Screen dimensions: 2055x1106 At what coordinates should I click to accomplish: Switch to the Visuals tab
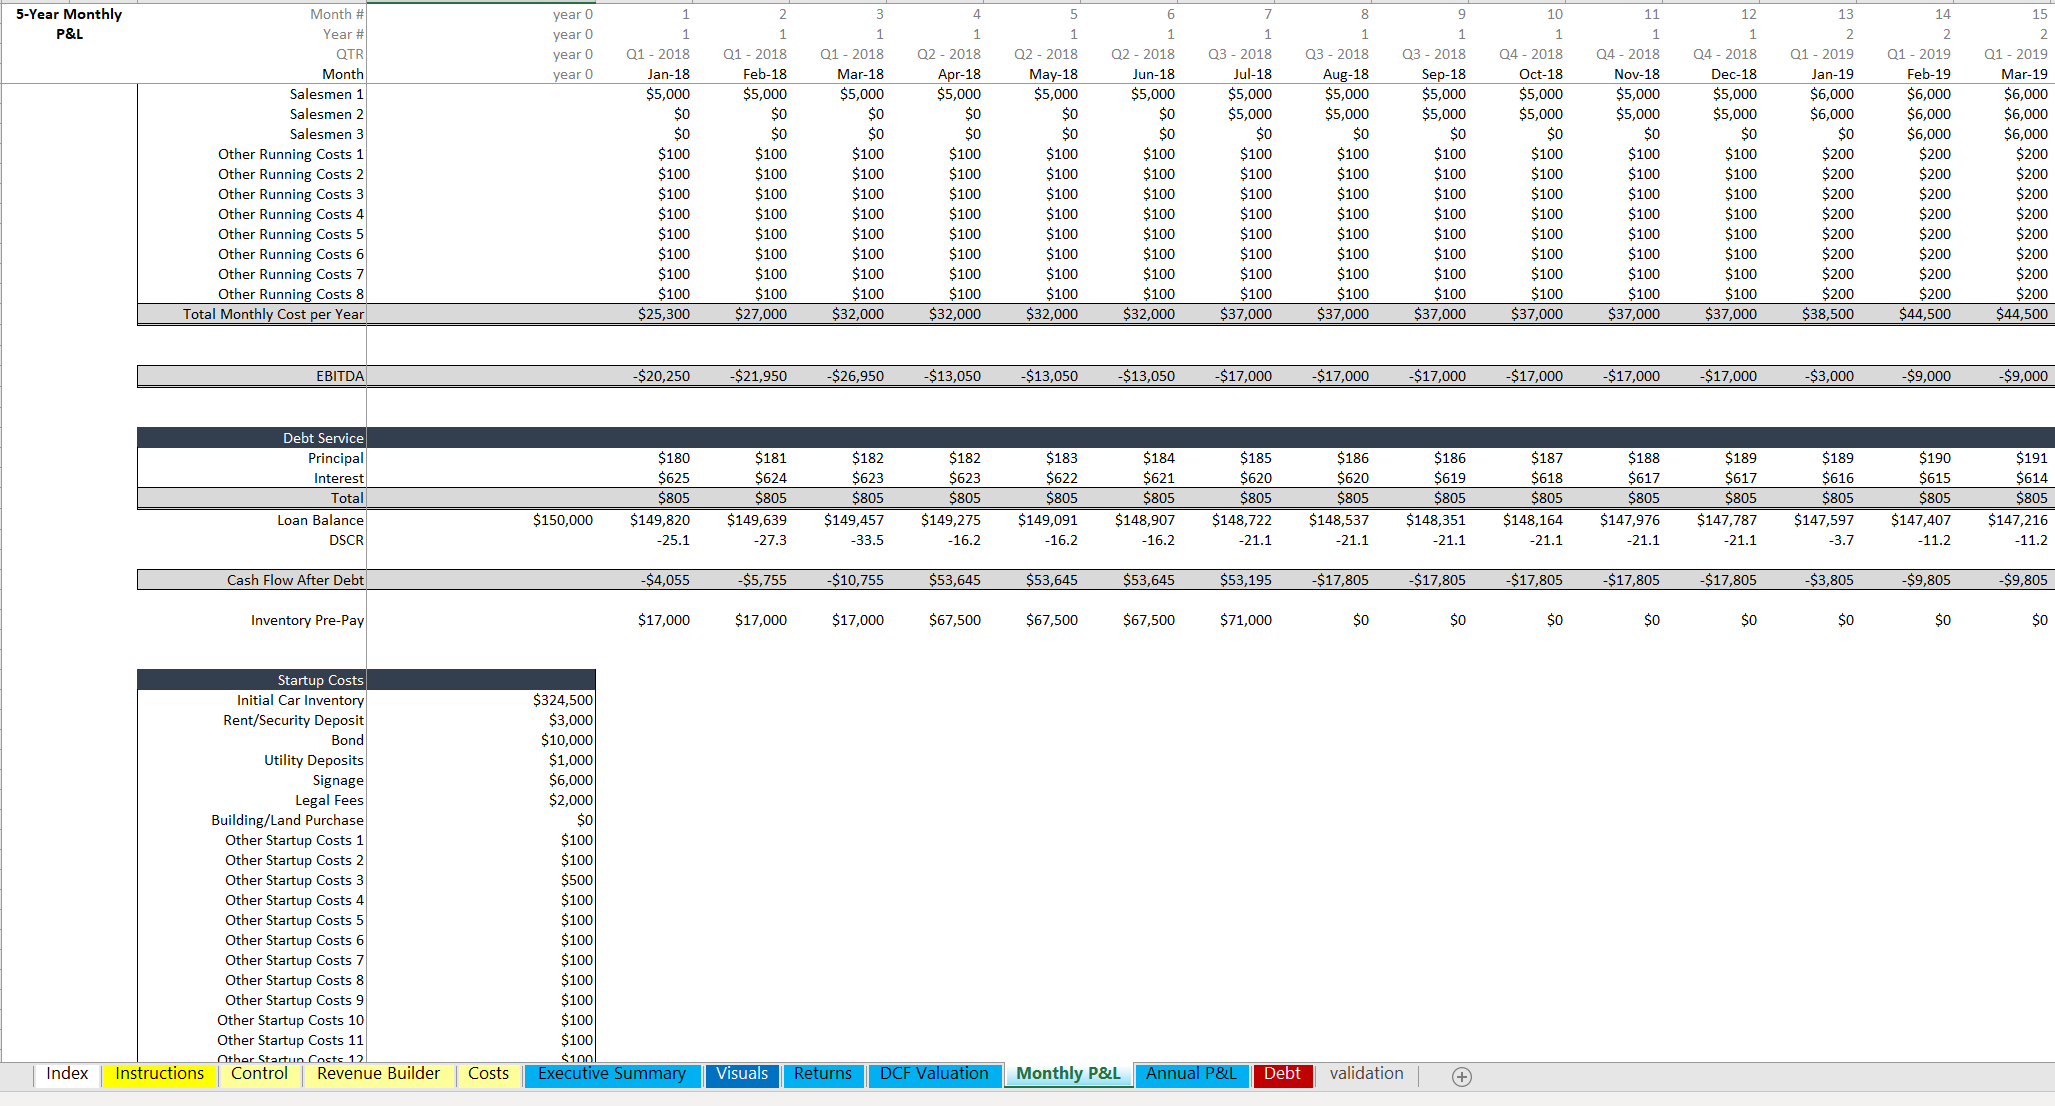point(742,1074)
